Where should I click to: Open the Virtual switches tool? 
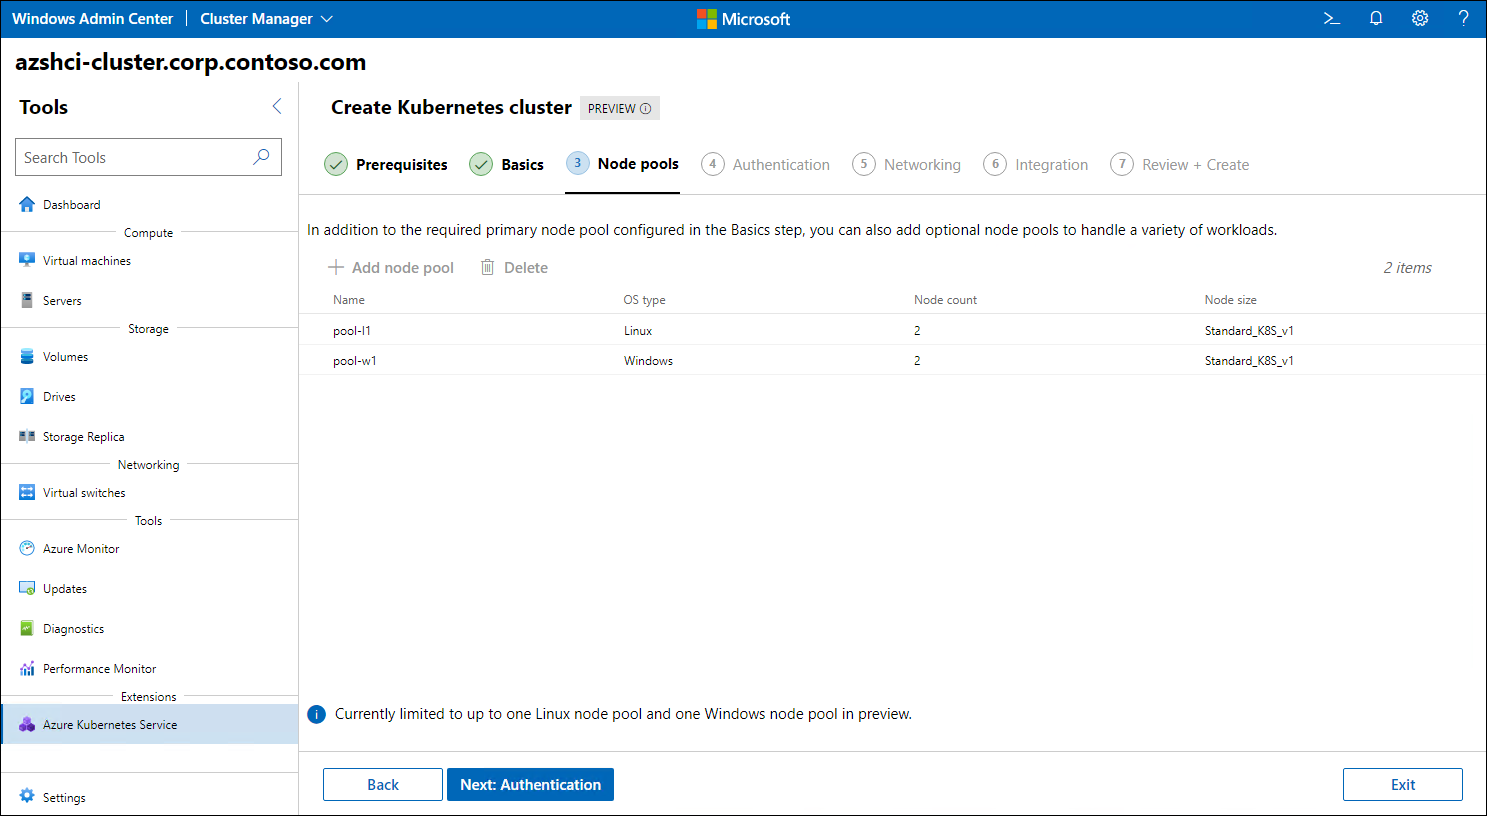[83, 492]
